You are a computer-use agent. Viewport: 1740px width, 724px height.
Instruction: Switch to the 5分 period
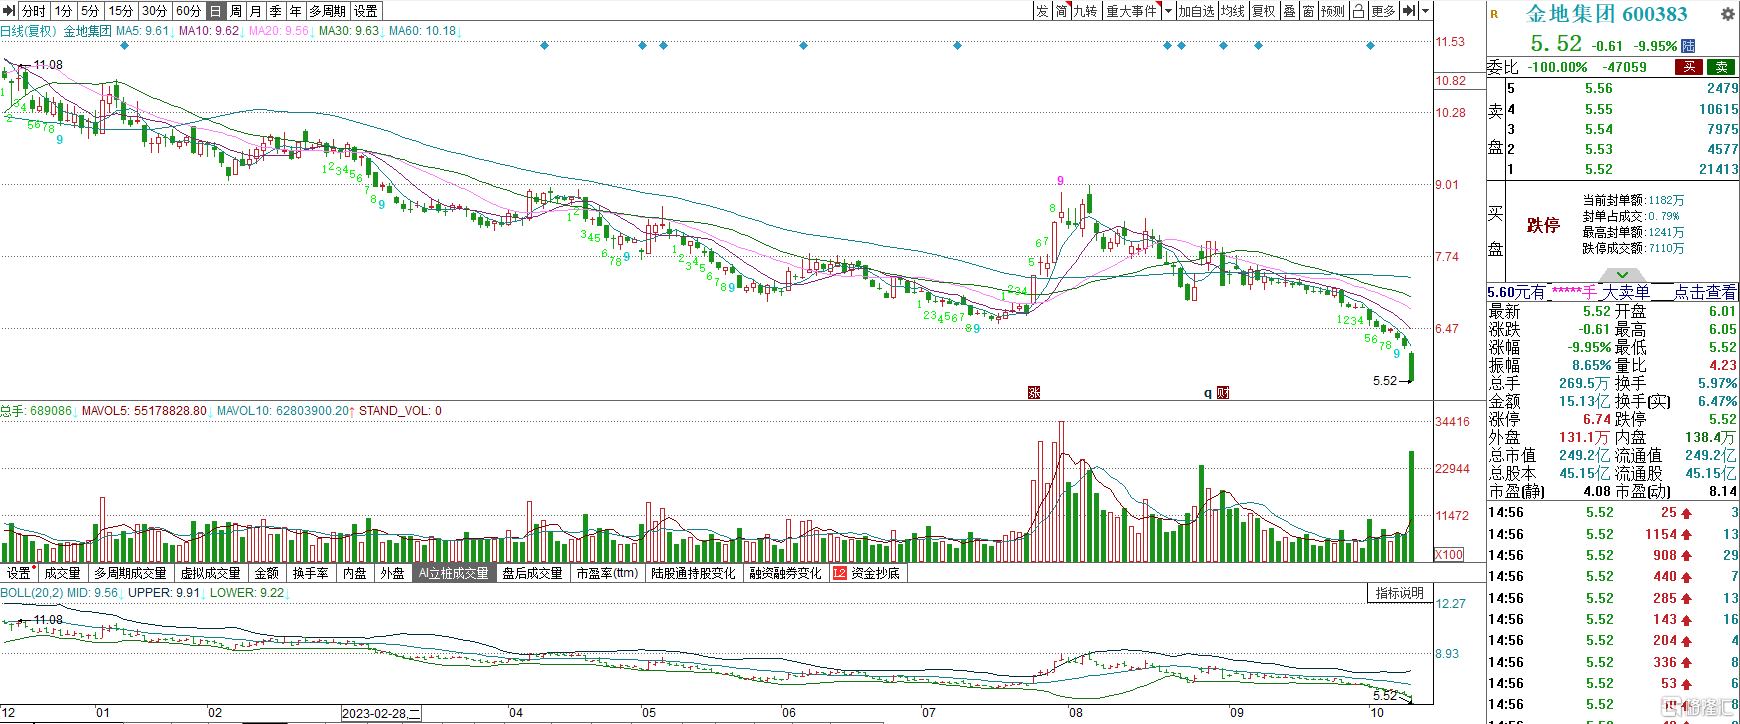[90, 11]
